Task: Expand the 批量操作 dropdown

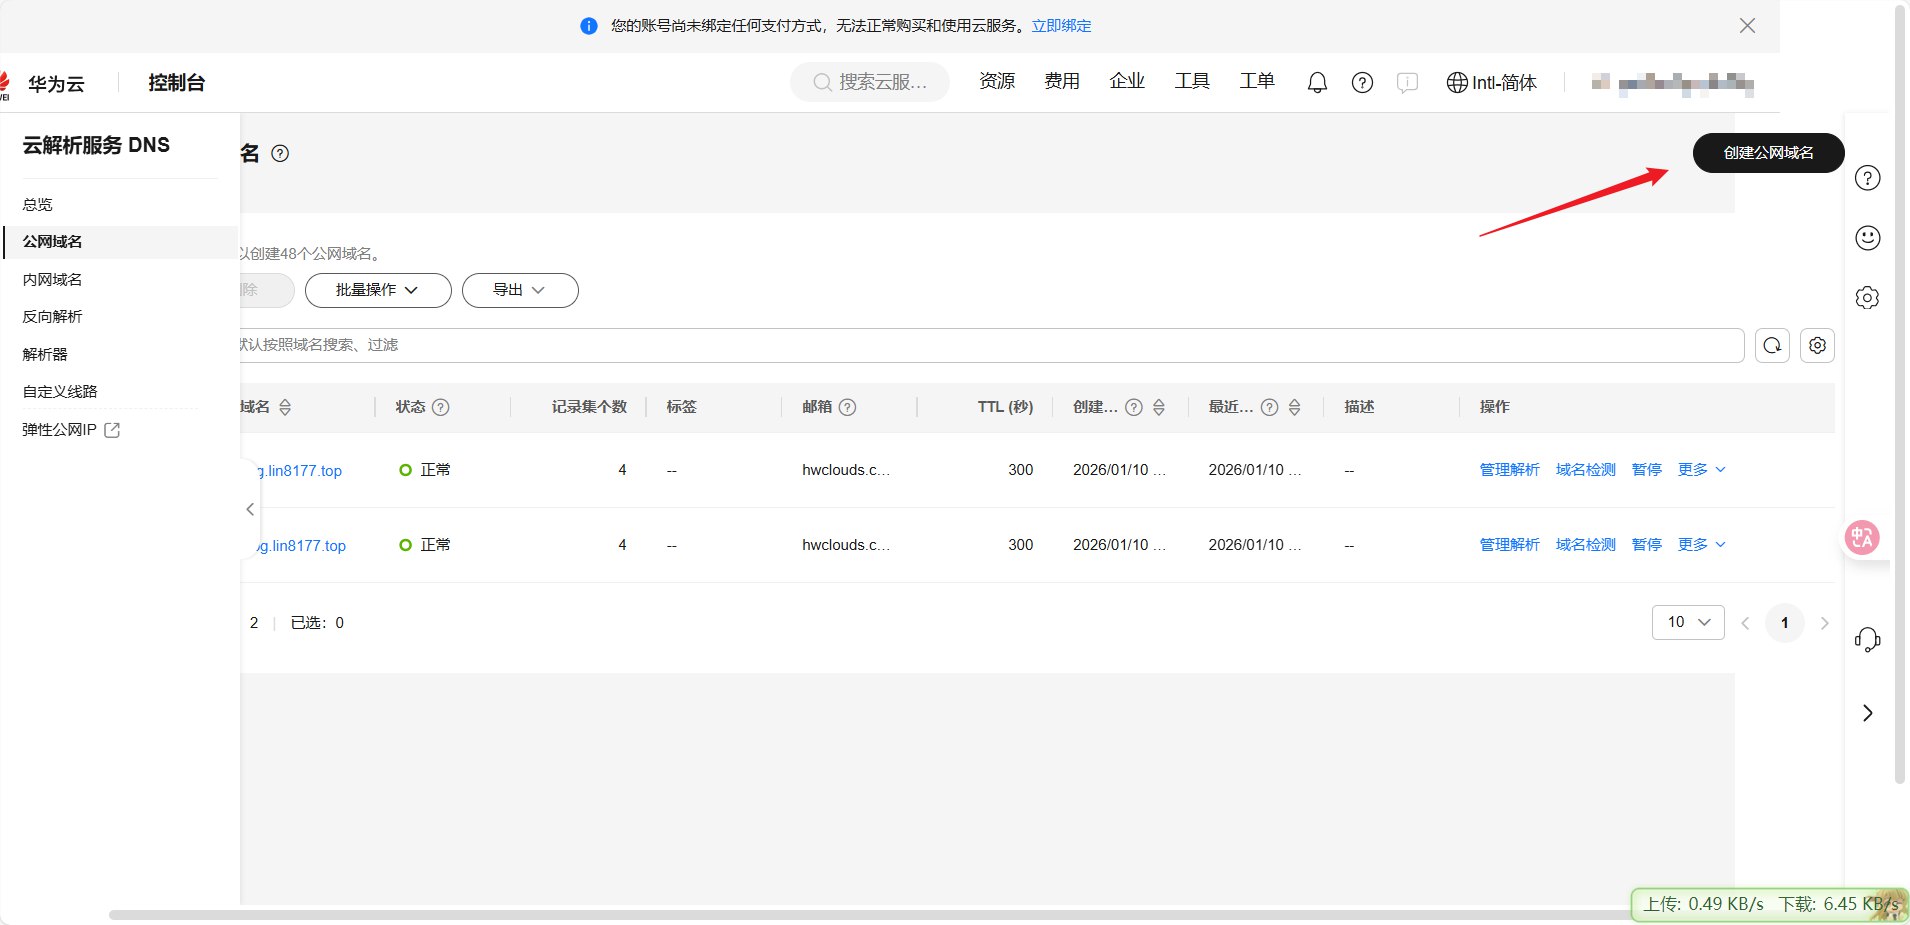Action: point(378,290)
